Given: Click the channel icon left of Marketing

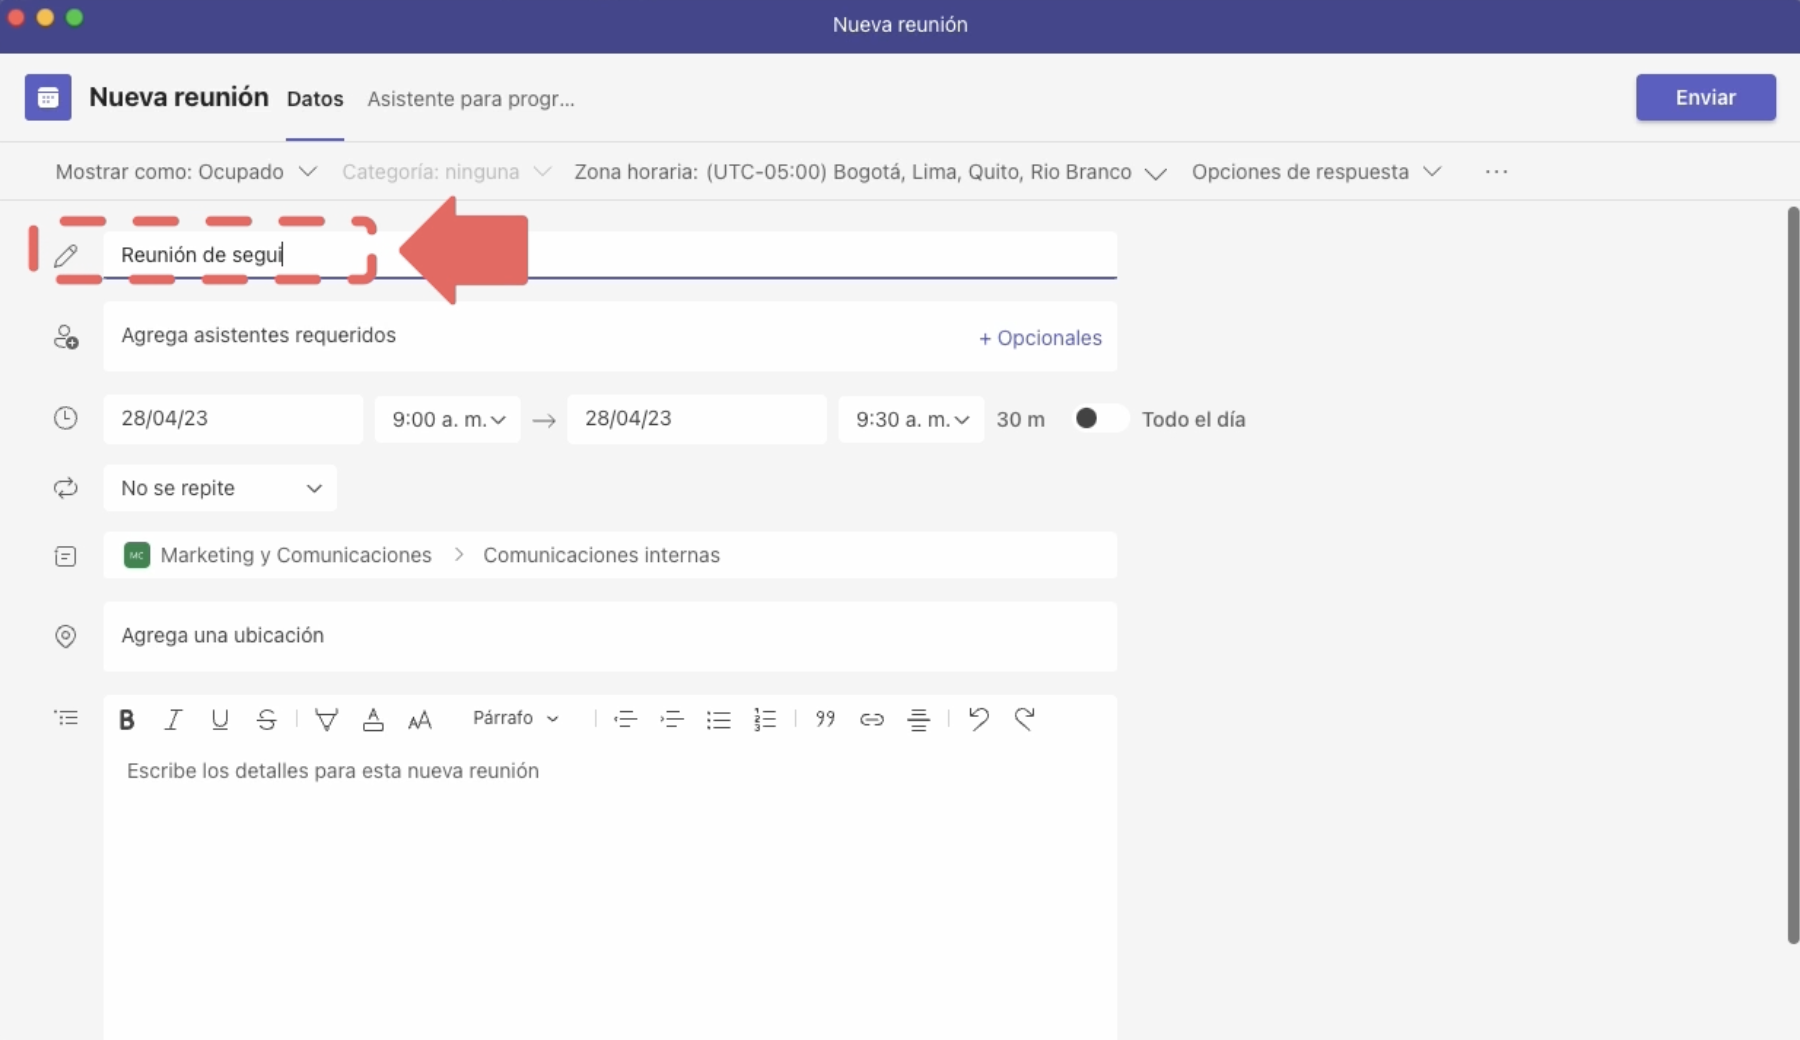Looking at the screenshot, I should coord(65,556).
